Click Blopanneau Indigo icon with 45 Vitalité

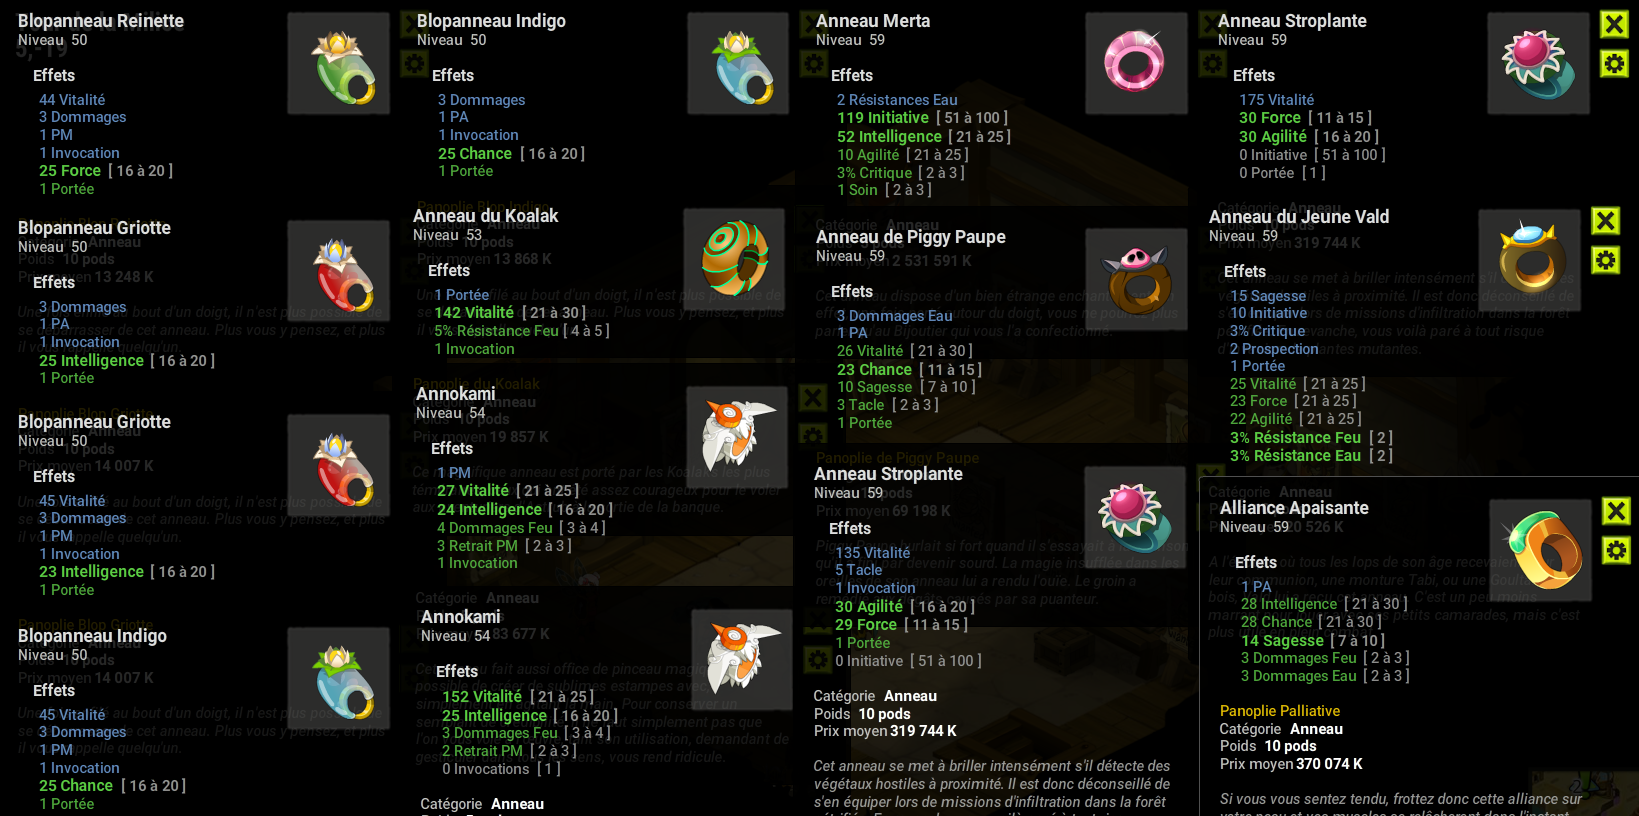[339, 678]
